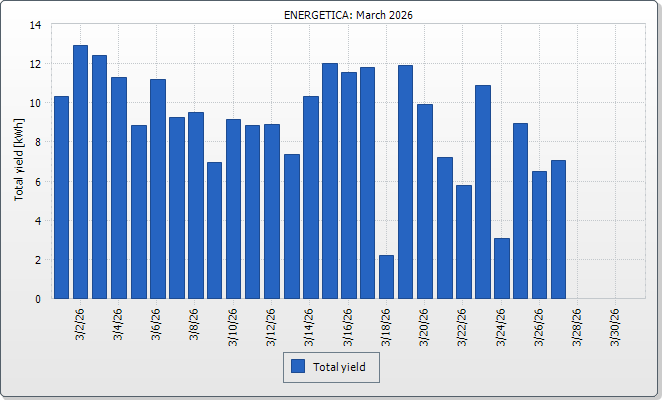662x400 pixels.
Task: Click the bar for 3/24/26
Action: [501, 268]
